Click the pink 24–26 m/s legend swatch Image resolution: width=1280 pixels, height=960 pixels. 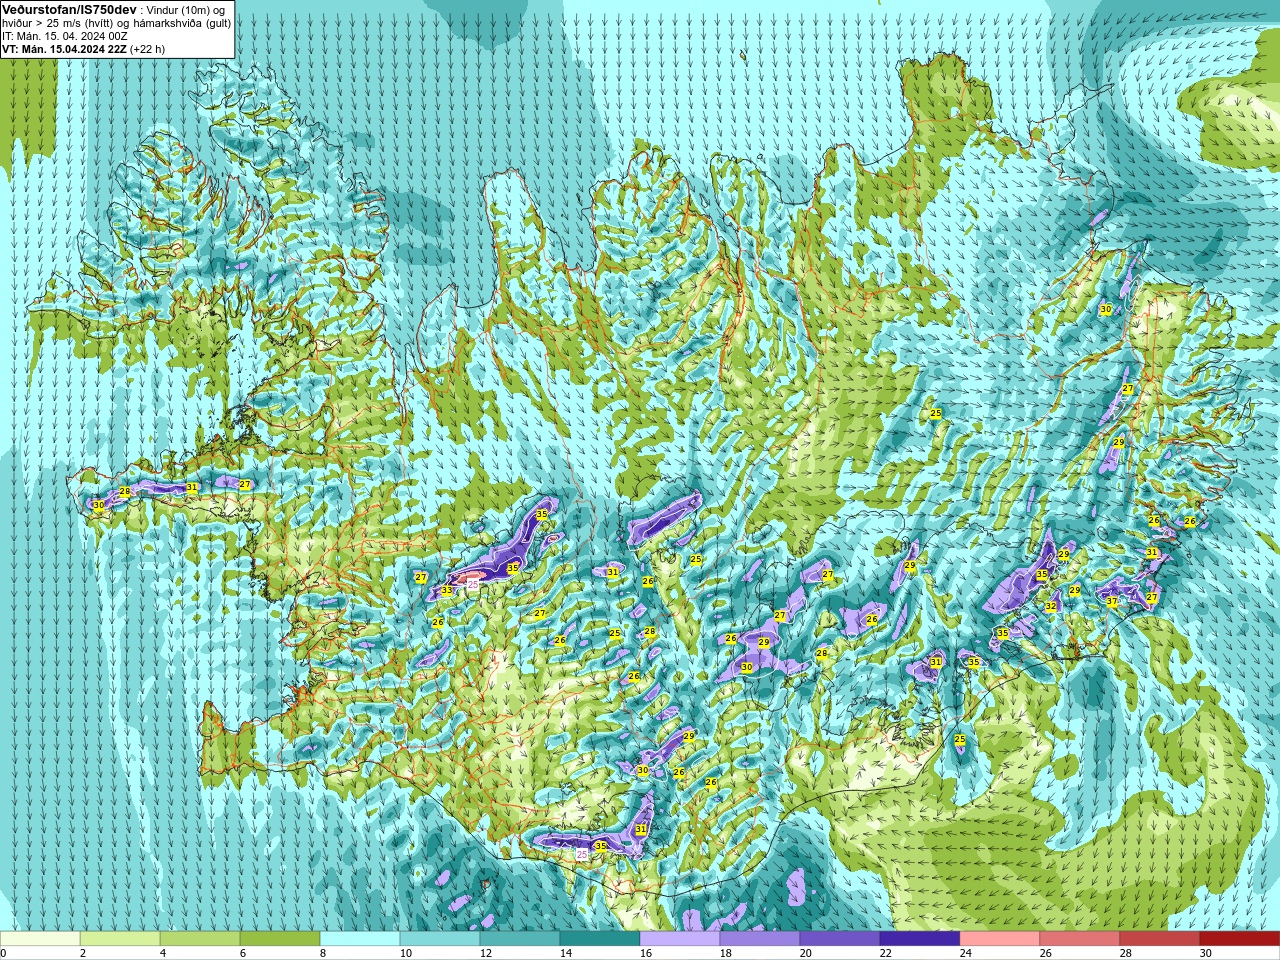[1000, 939]
